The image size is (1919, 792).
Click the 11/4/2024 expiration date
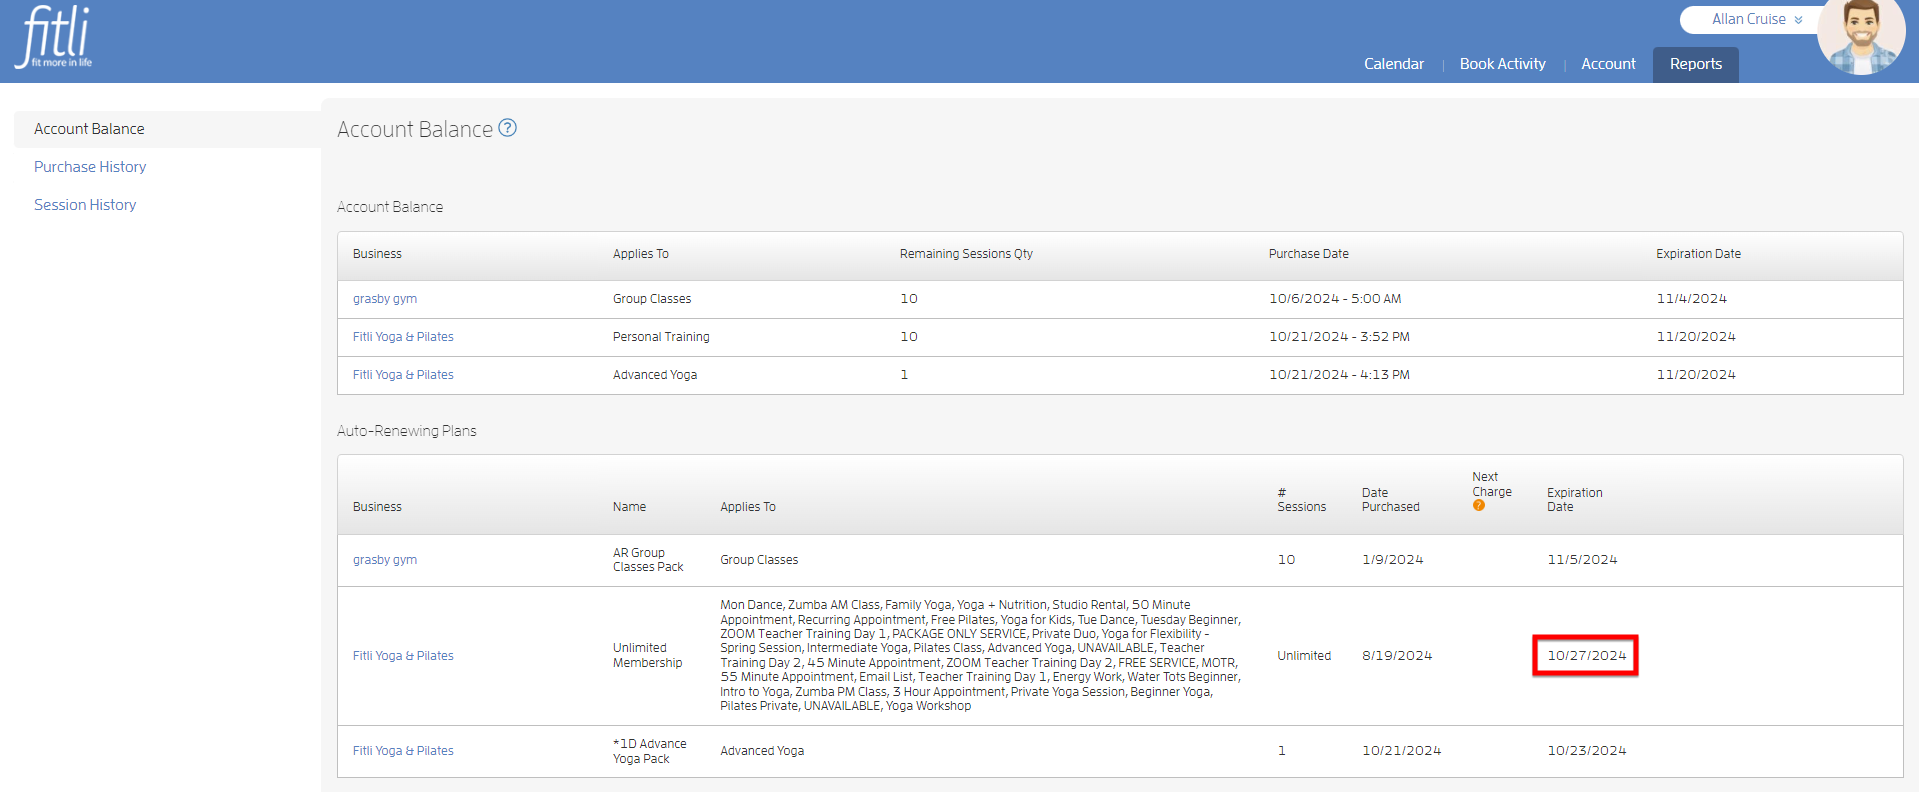(x=1691, y=299)
